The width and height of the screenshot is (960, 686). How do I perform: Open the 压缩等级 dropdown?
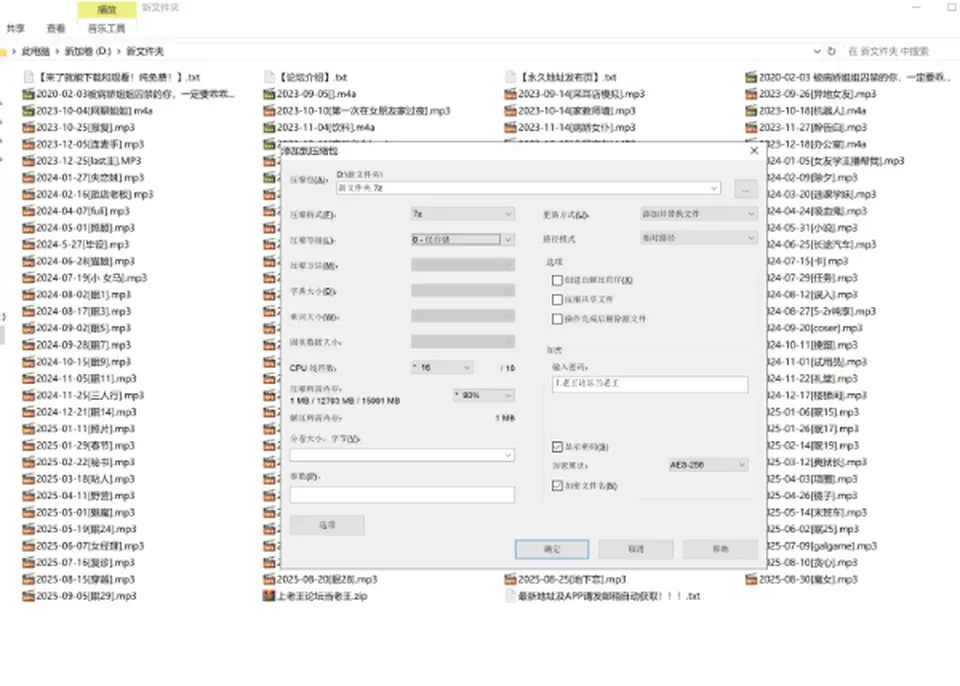(462, 239)
